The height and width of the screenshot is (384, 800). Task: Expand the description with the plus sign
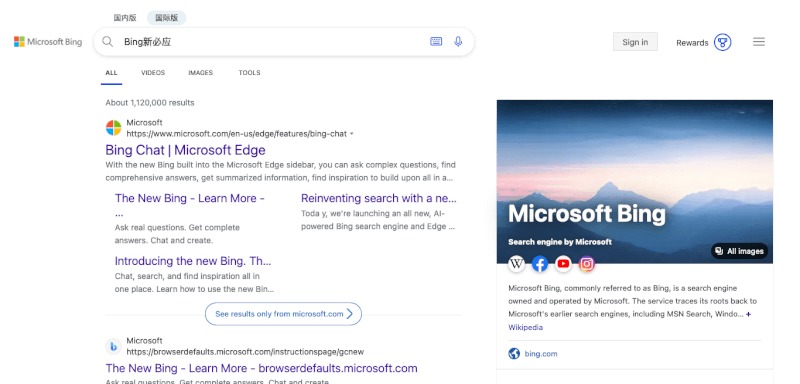[x=748, y=314]
